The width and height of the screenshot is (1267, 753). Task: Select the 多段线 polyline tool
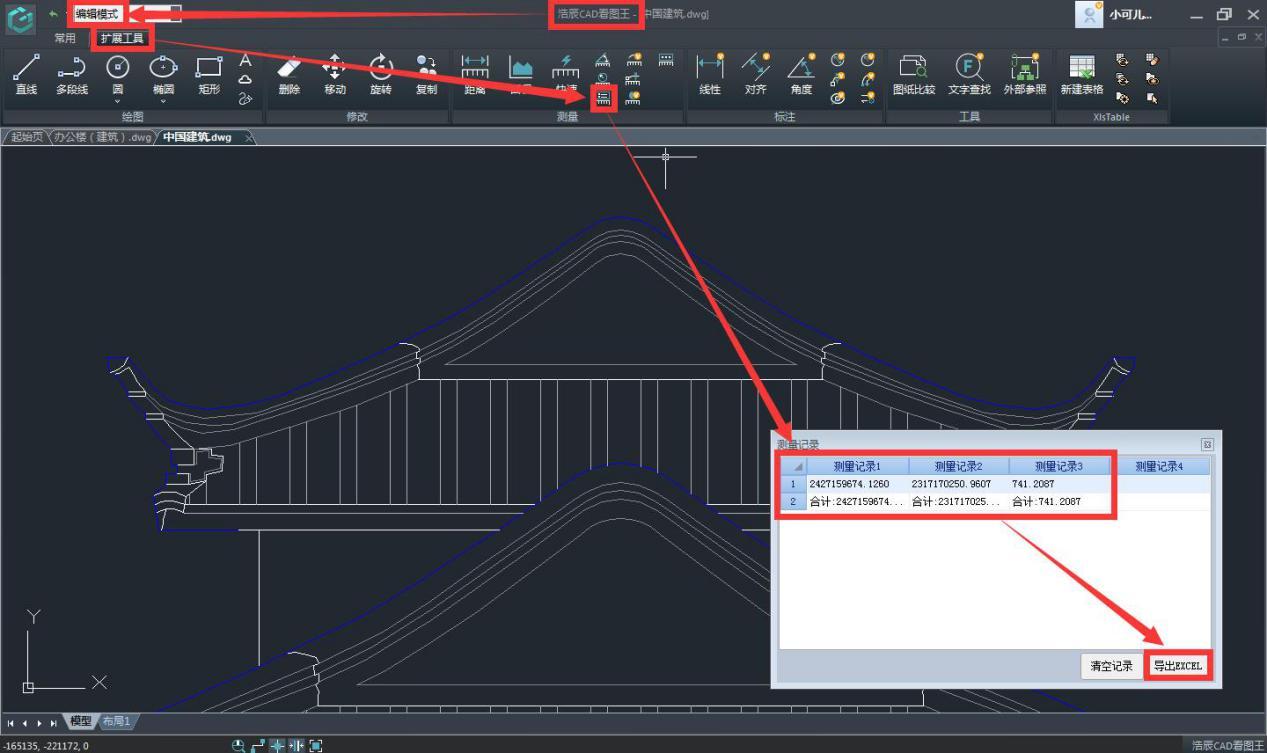(72, 75)
